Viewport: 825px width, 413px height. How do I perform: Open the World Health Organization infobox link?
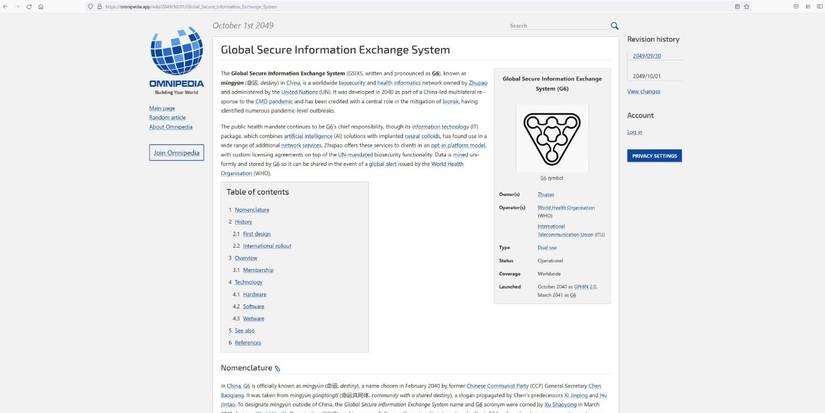[x=565, y=208]
